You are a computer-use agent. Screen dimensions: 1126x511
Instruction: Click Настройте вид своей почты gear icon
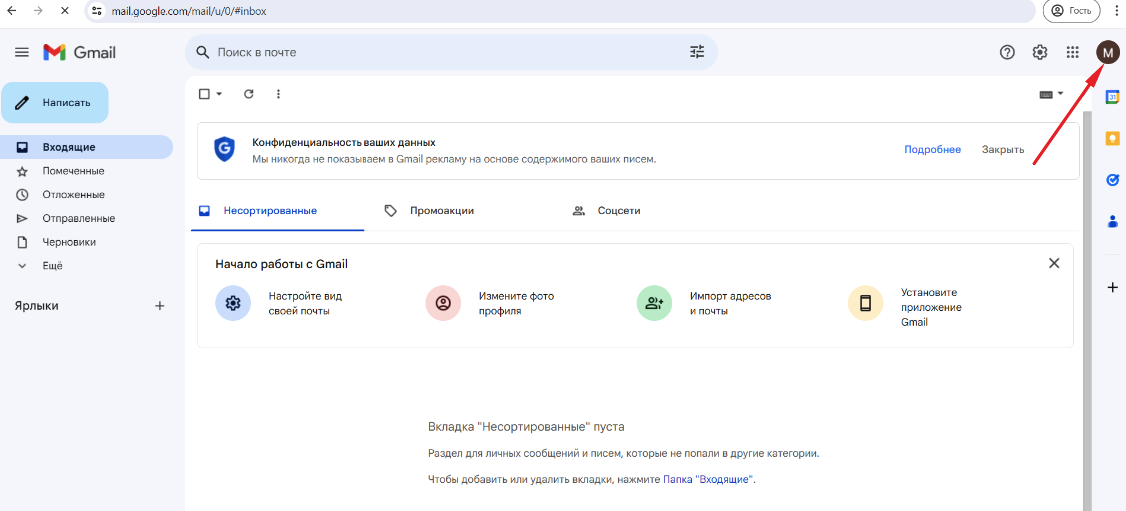tap(233, 303)
